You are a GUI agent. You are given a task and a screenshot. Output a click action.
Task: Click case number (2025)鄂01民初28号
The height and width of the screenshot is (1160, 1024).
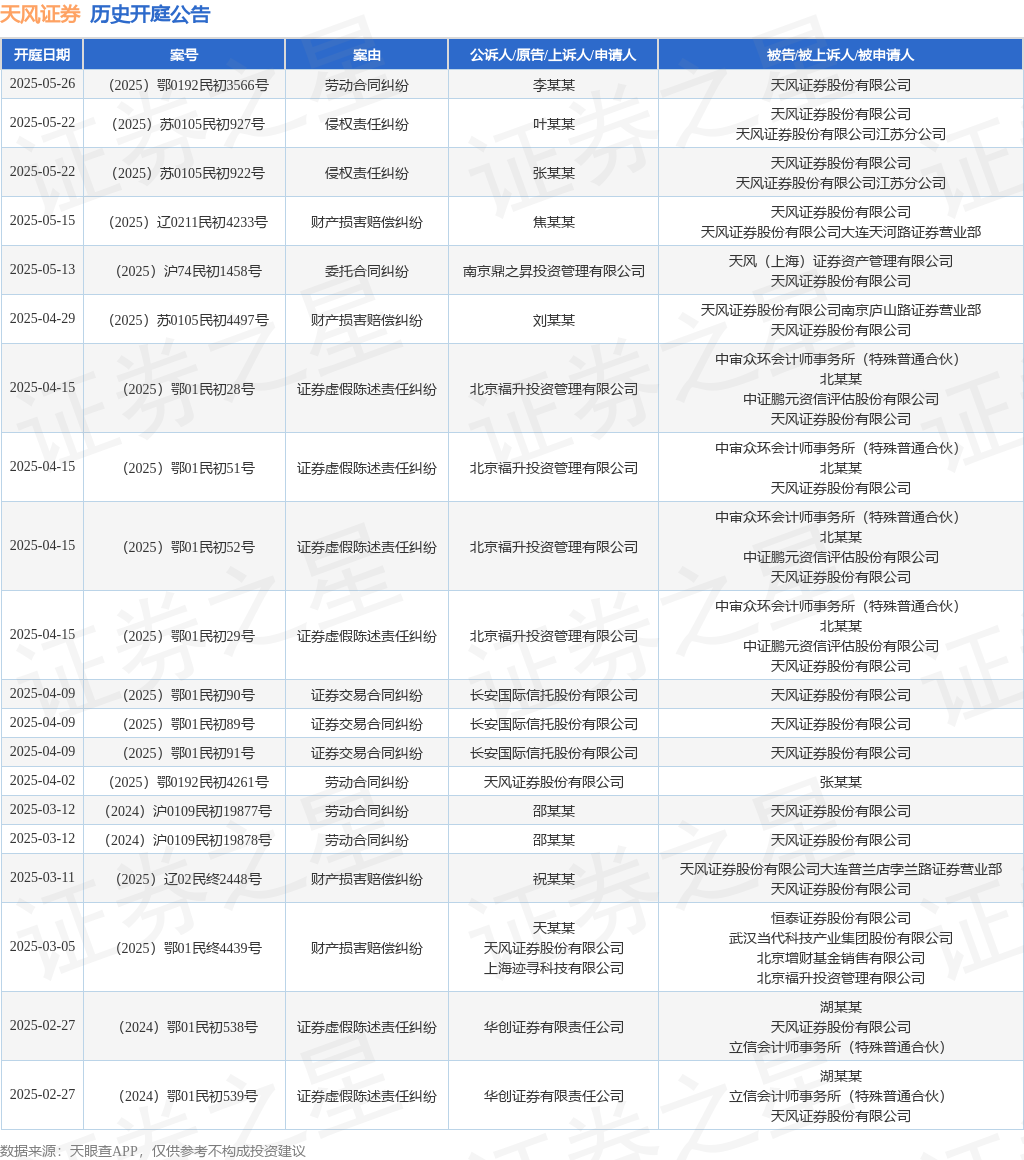(x=188, y=389)
